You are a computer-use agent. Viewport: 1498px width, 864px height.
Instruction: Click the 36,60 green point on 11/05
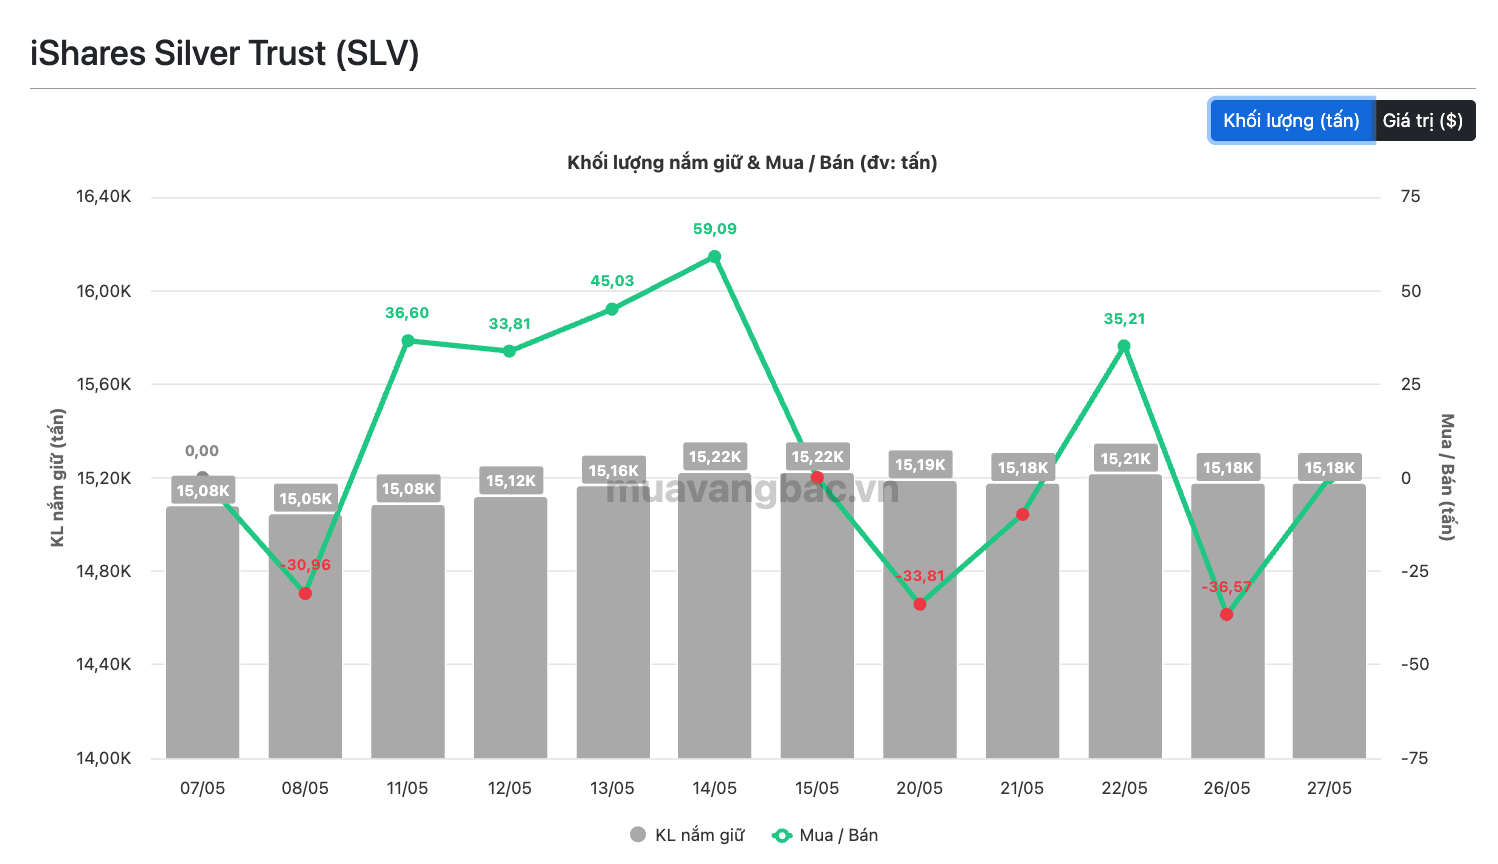pyautogui.click(x=408, y=341)
